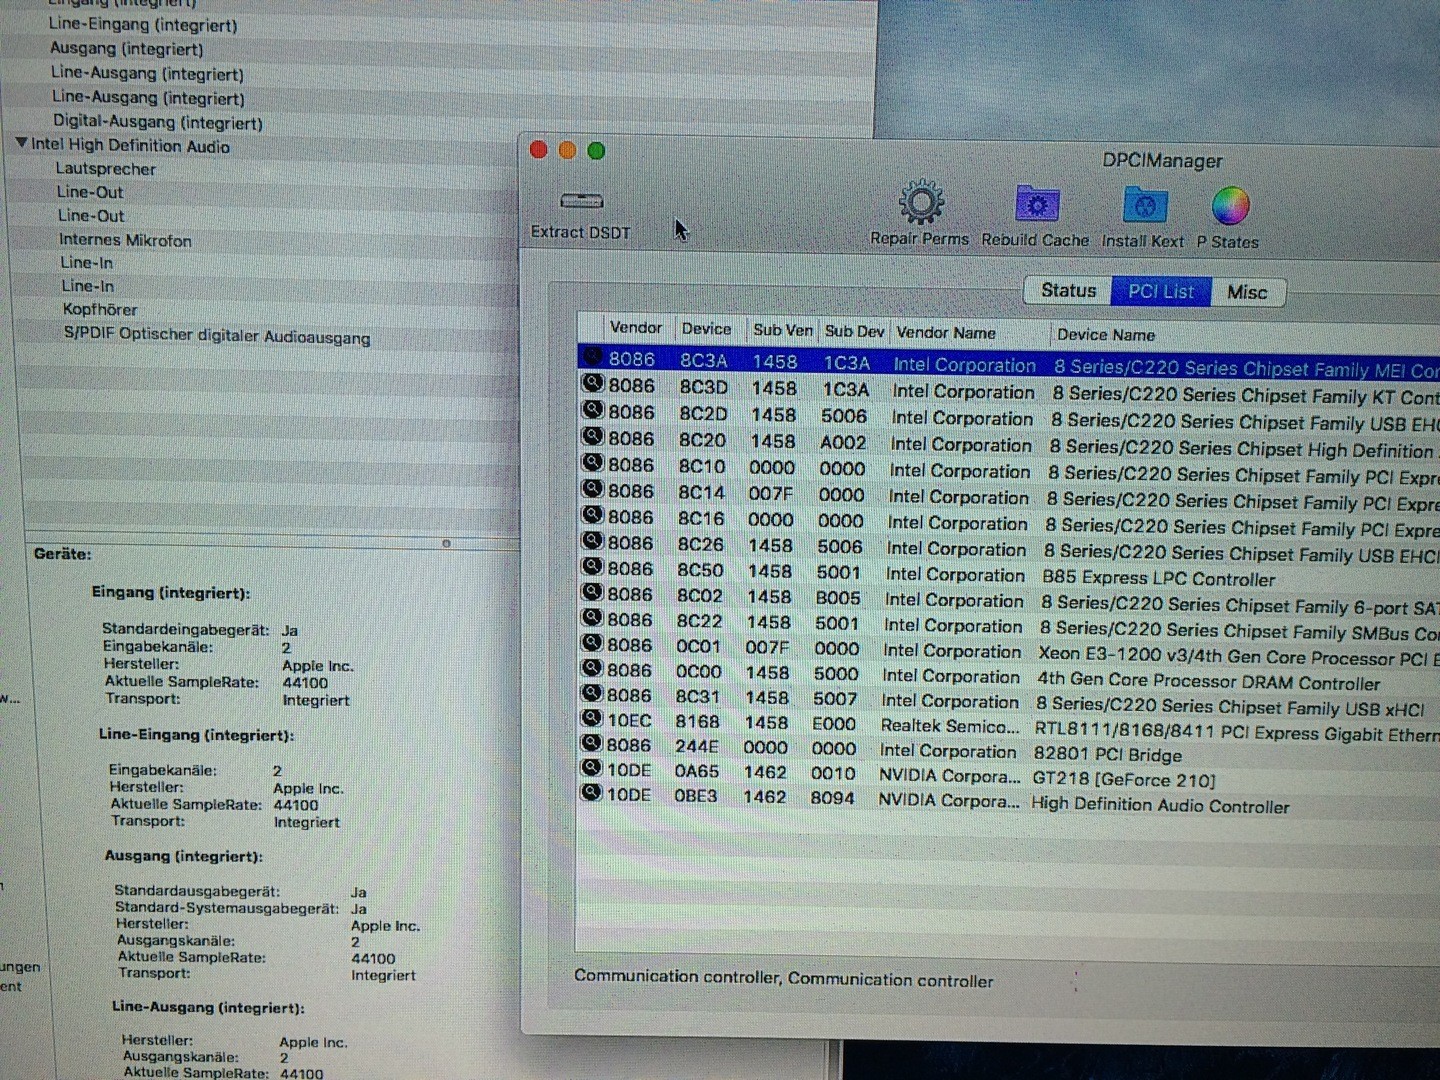Click the magnifier icon beside device 8C10
This screenshot has width=1440, height=1080.
point(593,463)
